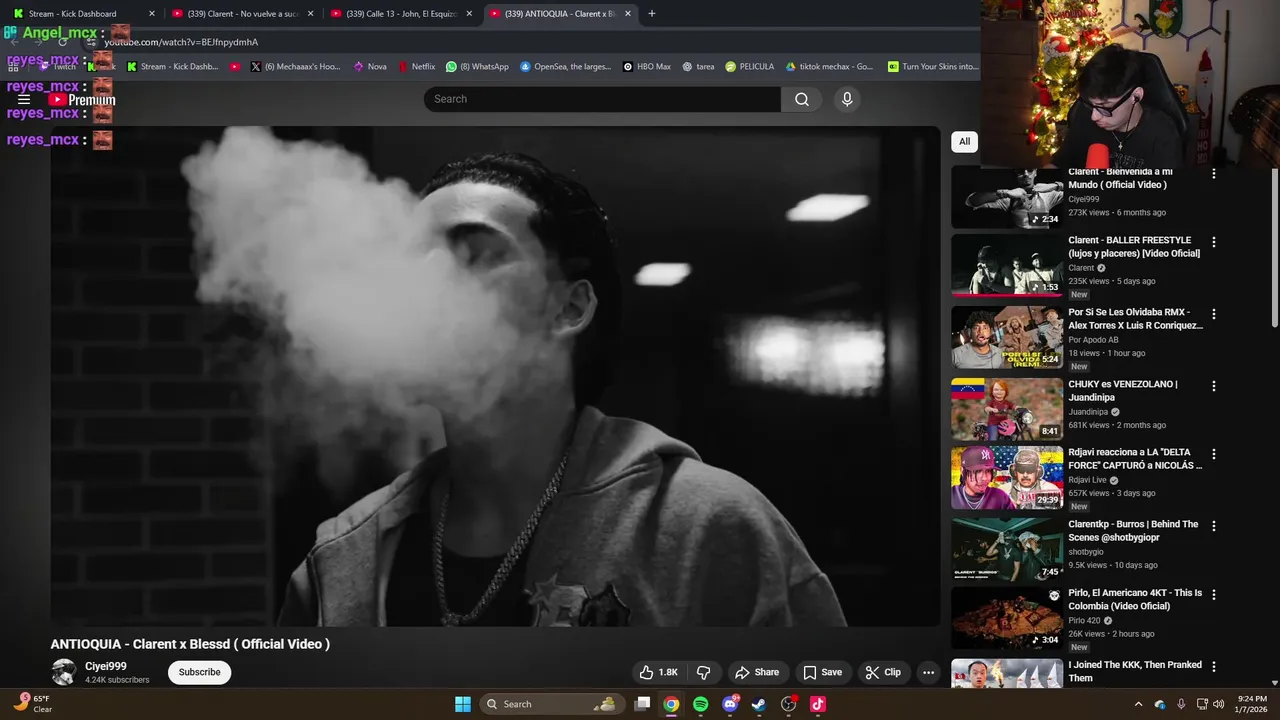Screen dimensions: 1280x720
Task: Open the Netflix bookmark
Action: pyautogui.click(x=417, y=66)
